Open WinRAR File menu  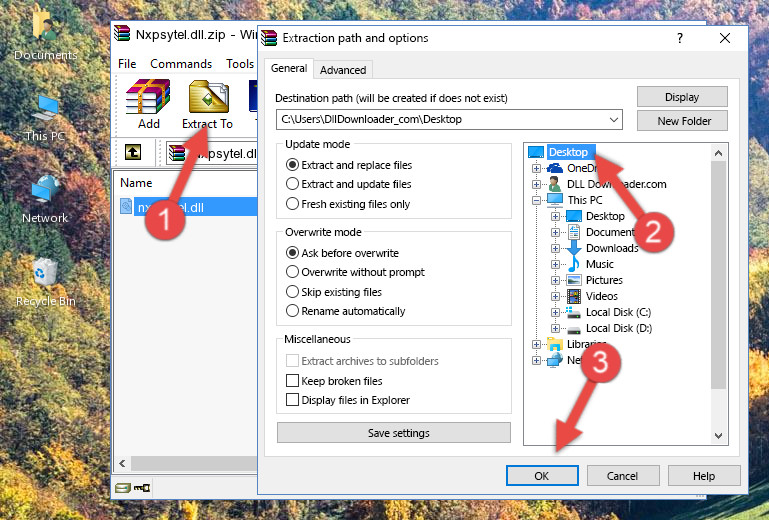point(127,64)
